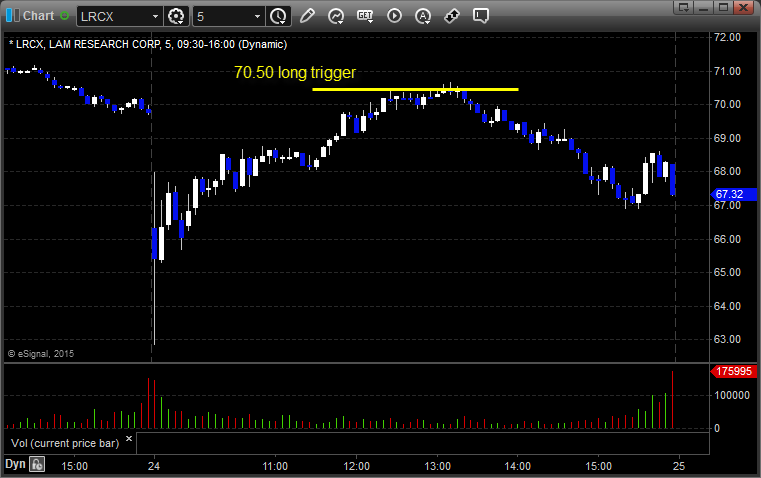Expand the LRCX symbol dropdown
The image size is (761, 478).
(155, 16)
